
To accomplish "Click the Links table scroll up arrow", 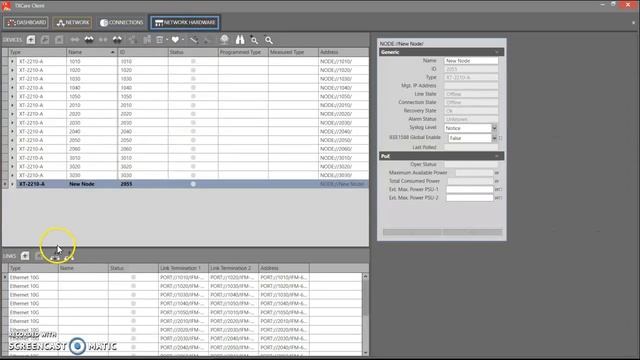I will tap(365, 276).
